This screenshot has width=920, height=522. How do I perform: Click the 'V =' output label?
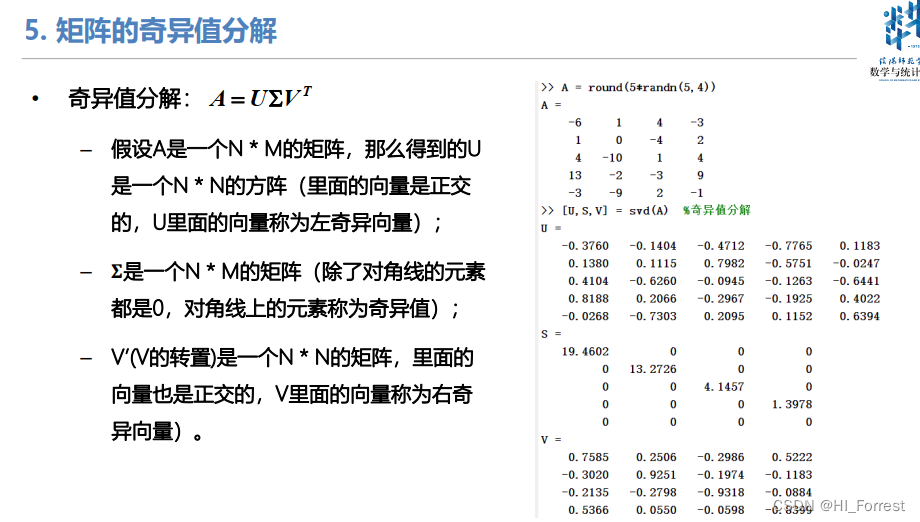[551, 439]
